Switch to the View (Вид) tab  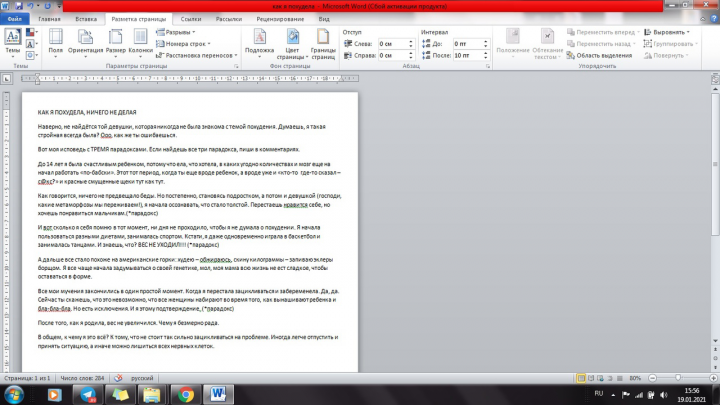324,19
